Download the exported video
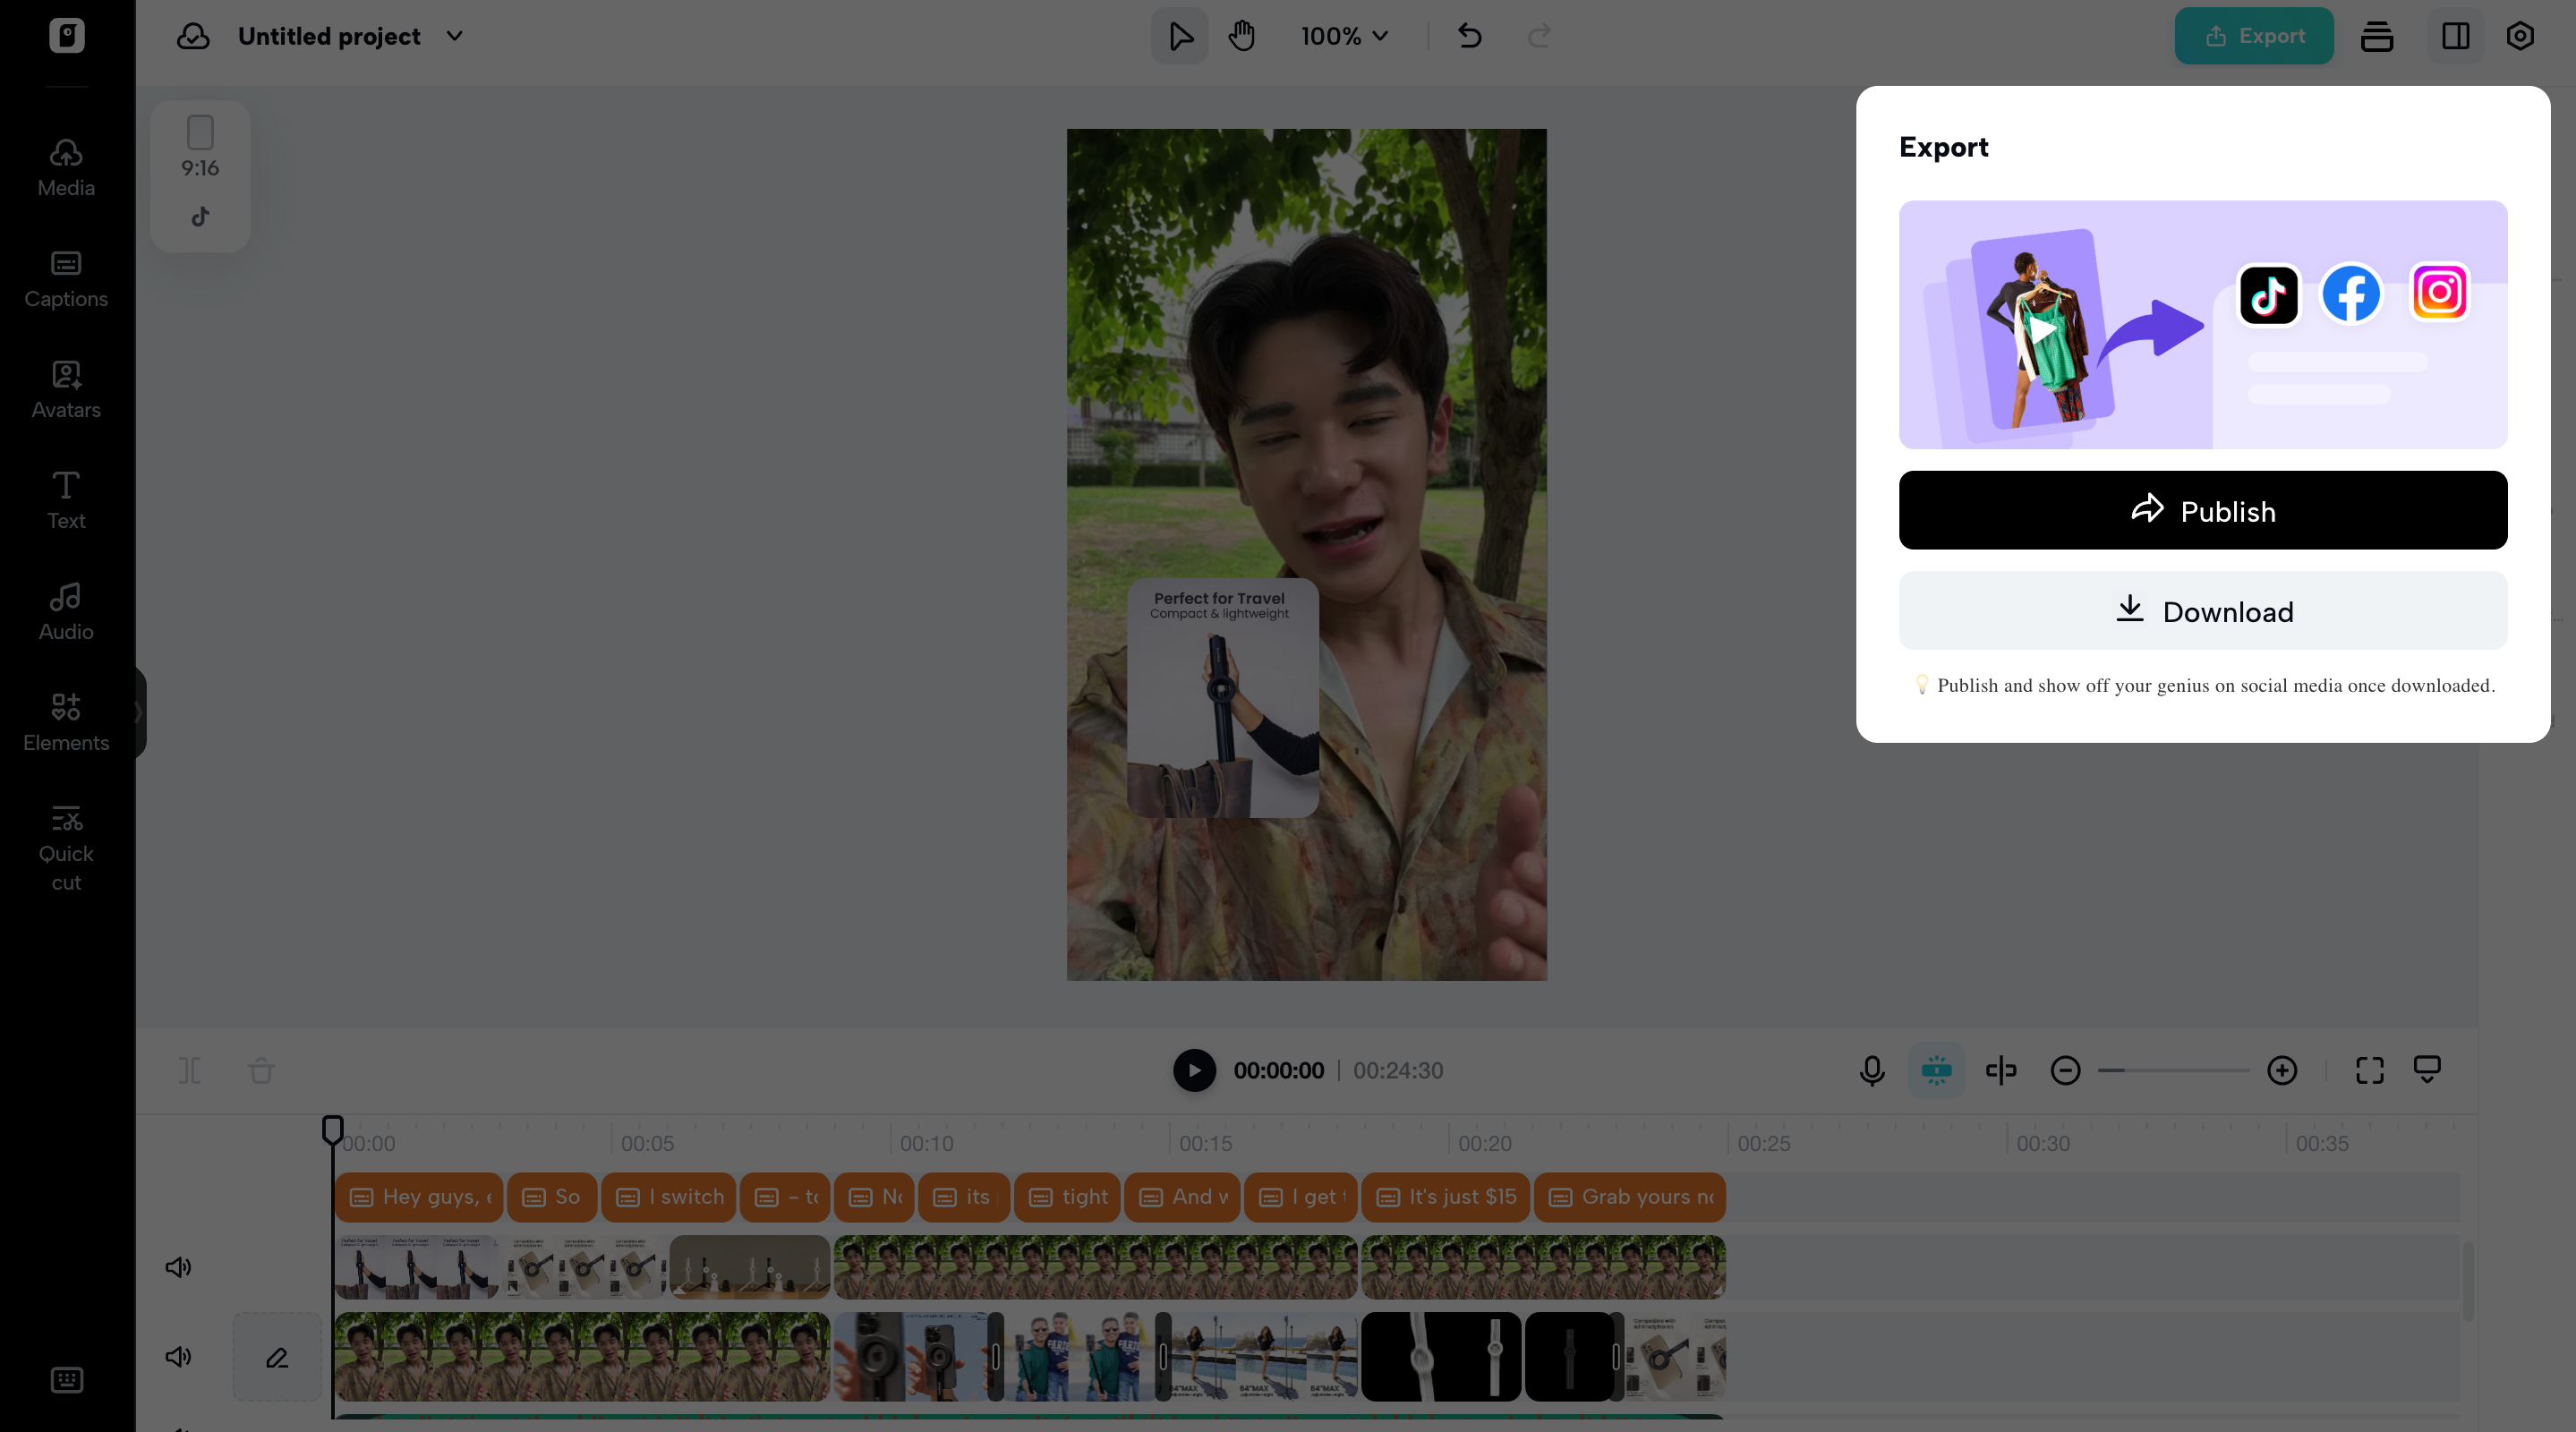 (2202, 611)
